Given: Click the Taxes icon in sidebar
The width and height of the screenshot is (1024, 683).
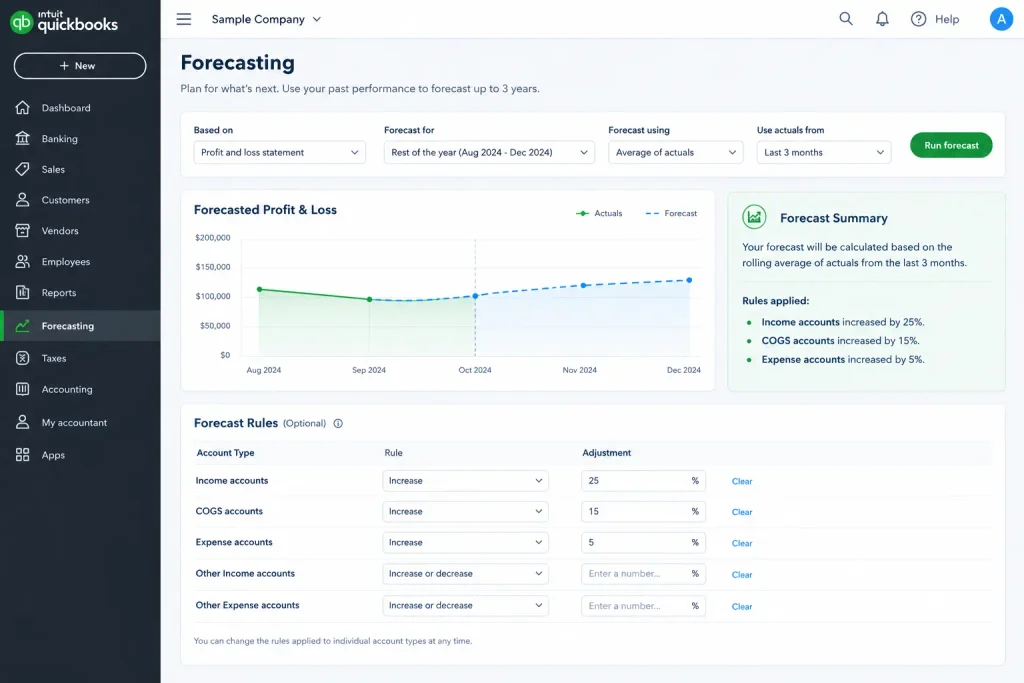Looking at the screenshot, I should click(22, 358).
